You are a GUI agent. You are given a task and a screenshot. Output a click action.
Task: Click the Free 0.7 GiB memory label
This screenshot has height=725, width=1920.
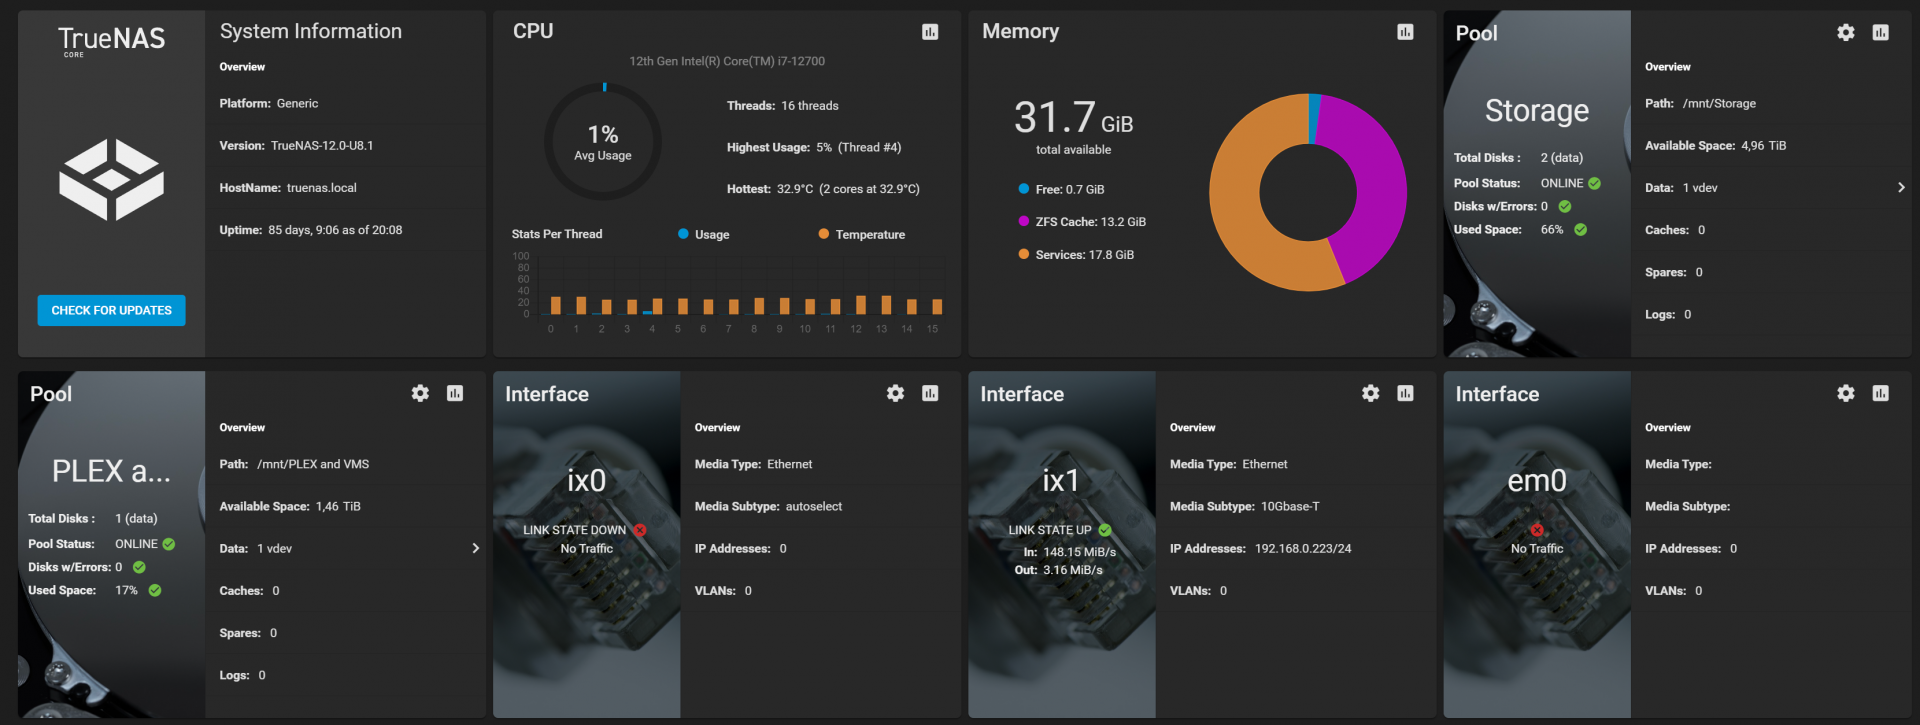pyautogui.click(x=1070, y=189)
